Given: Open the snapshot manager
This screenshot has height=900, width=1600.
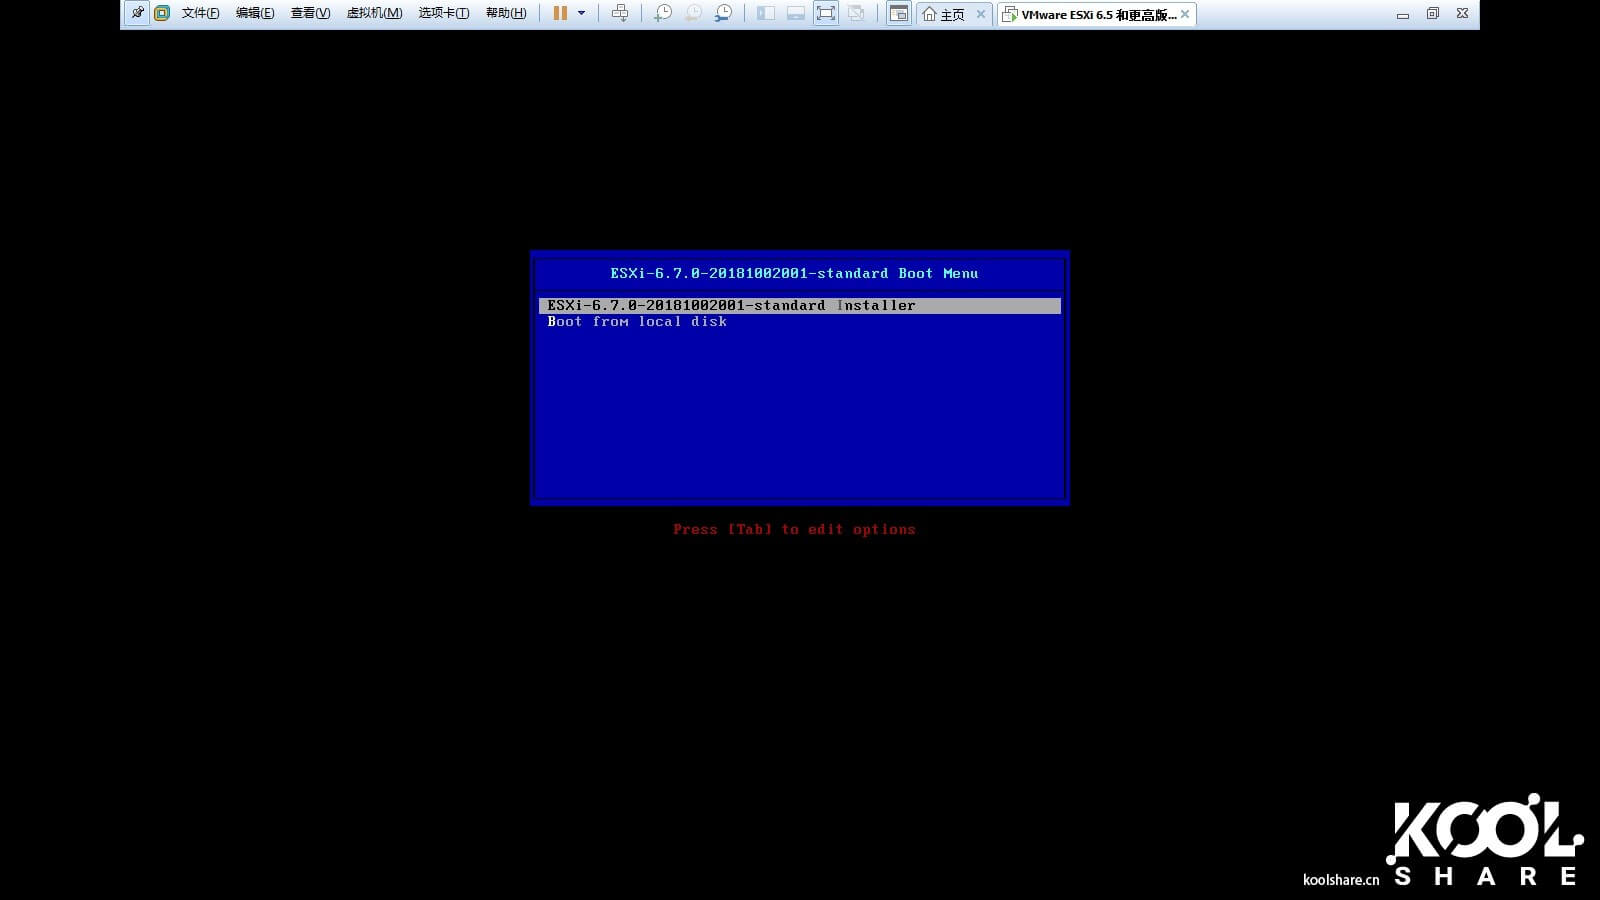Looking at the screenshot, I should point(721,13).
